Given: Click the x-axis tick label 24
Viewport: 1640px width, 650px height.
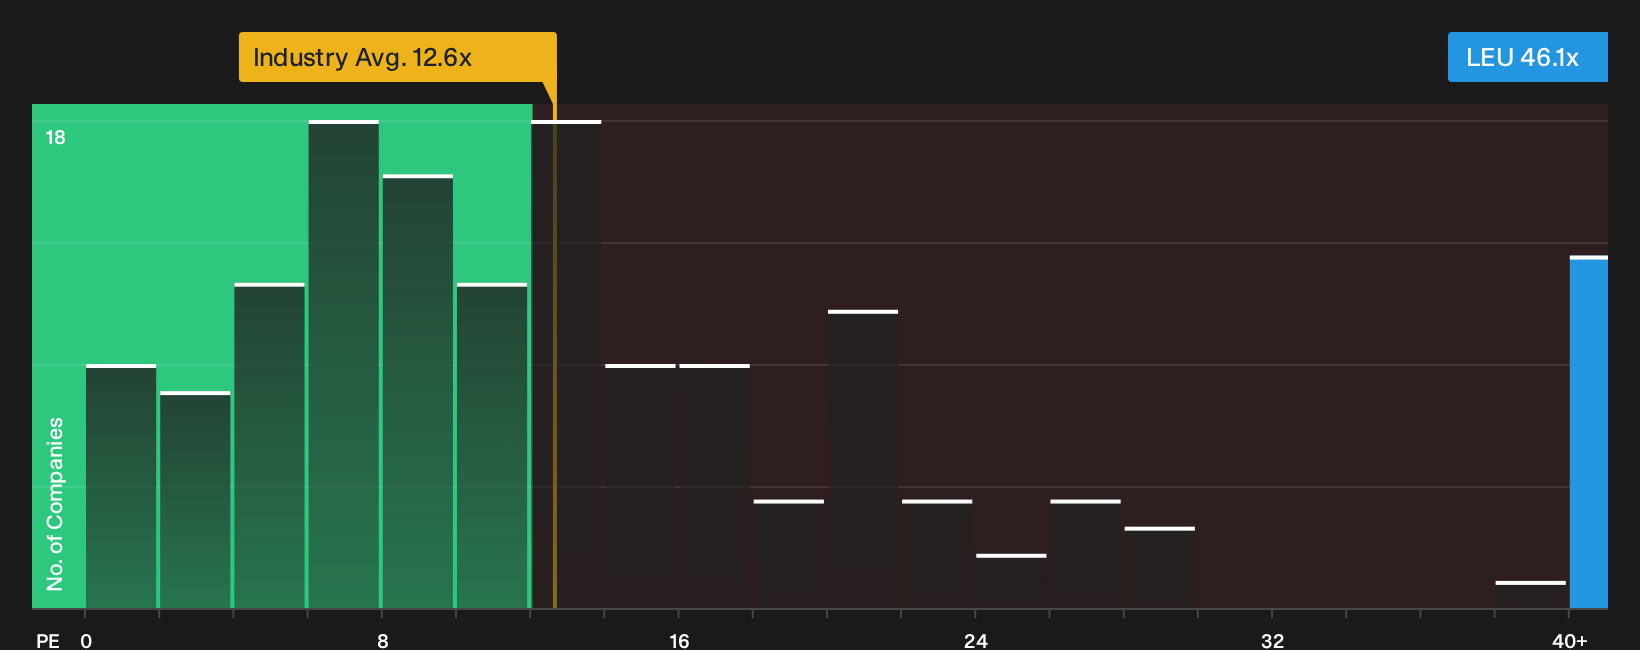Looking at the screenshot, I should click(976, 641).
